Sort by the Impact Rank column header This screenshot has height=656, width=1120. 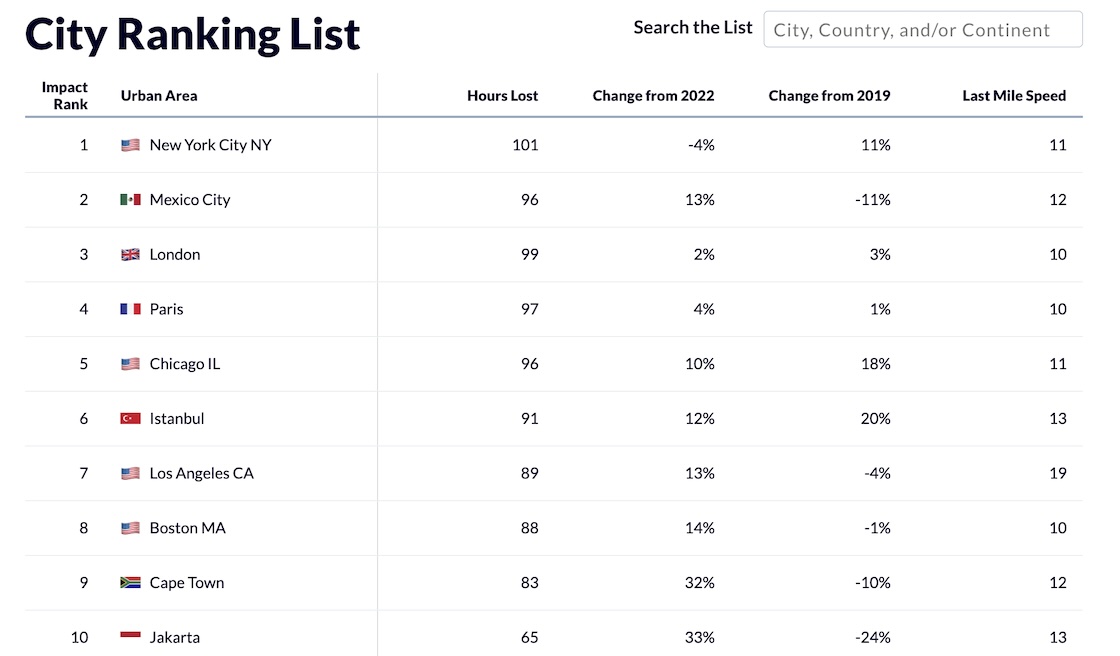tap(65, 96)
